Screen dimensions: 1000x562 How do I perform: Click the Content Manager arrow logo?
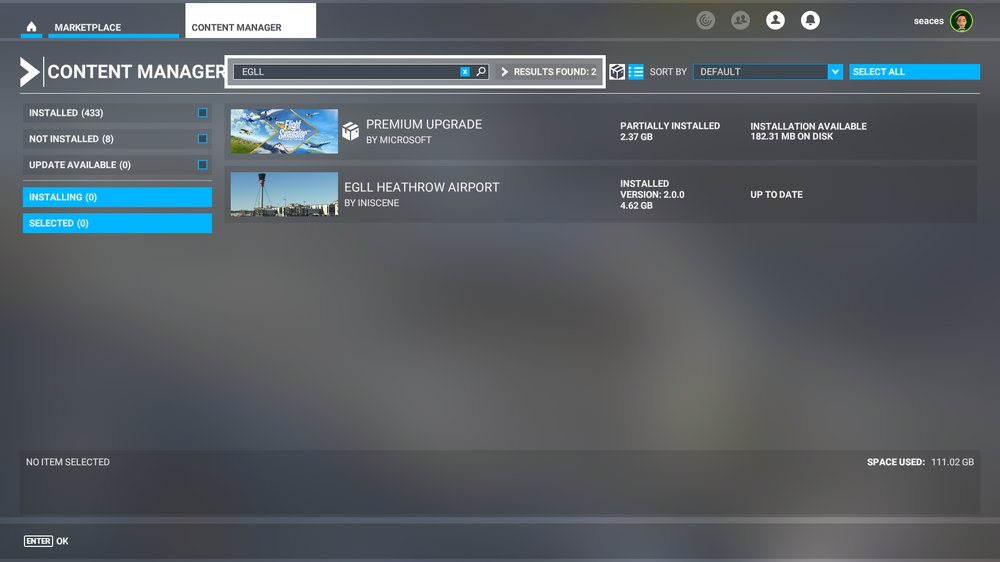tap(29, 71)
